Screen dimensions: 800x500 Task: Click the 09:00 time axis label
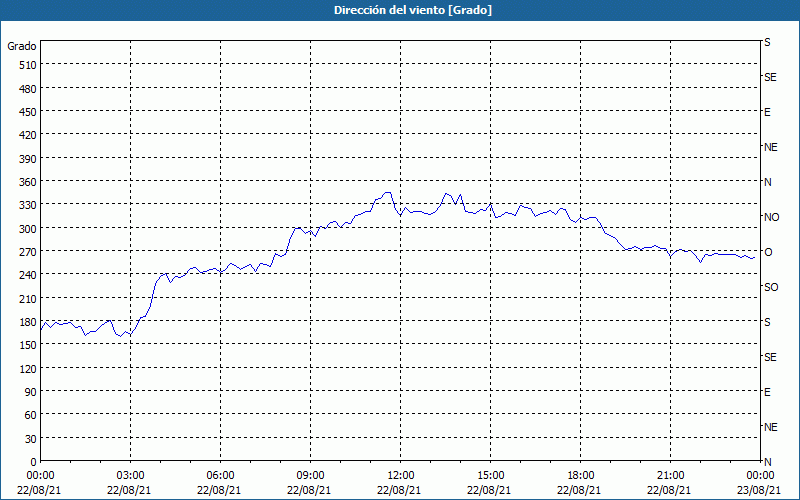tap(310, 476)
